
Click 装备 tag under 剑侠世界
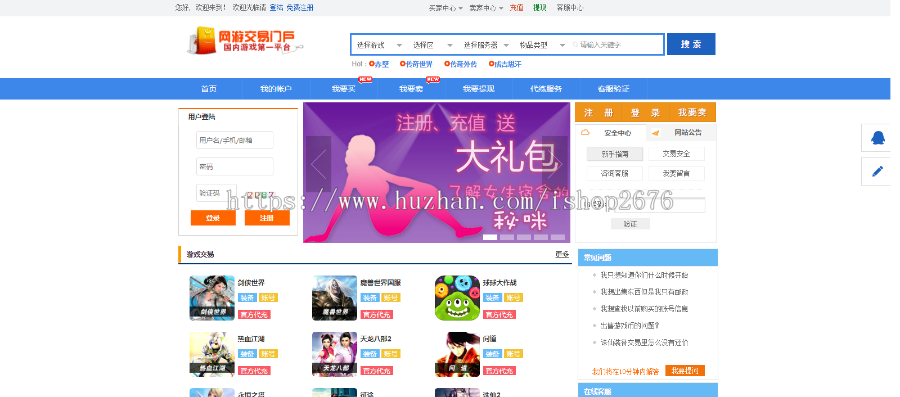247,298
